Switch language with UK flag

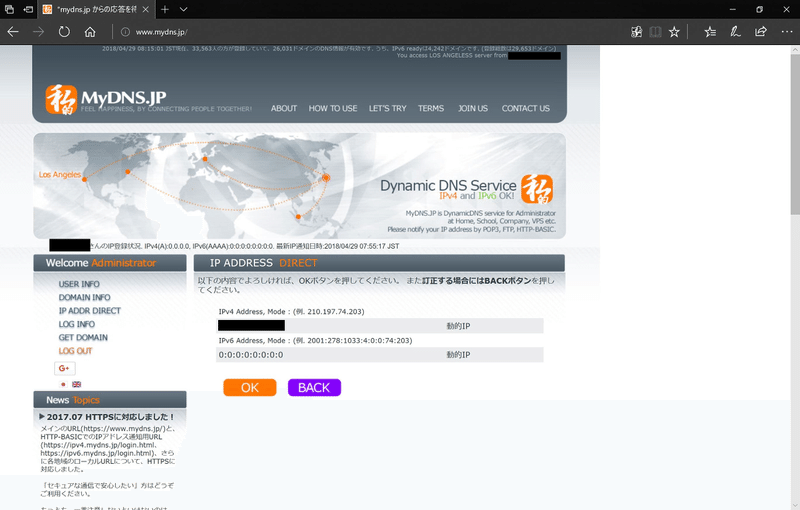coord(77,384)
